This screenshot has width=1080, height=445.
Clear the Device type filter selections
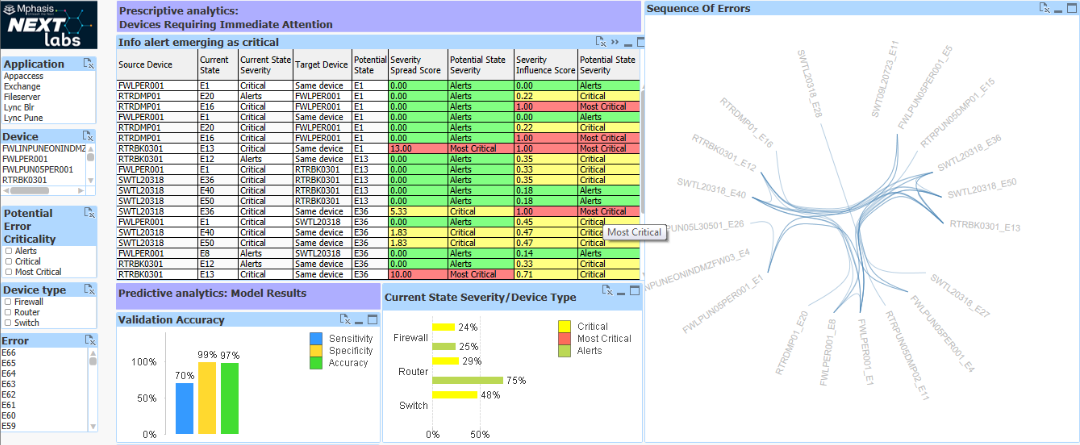click(x=88, y=288)
